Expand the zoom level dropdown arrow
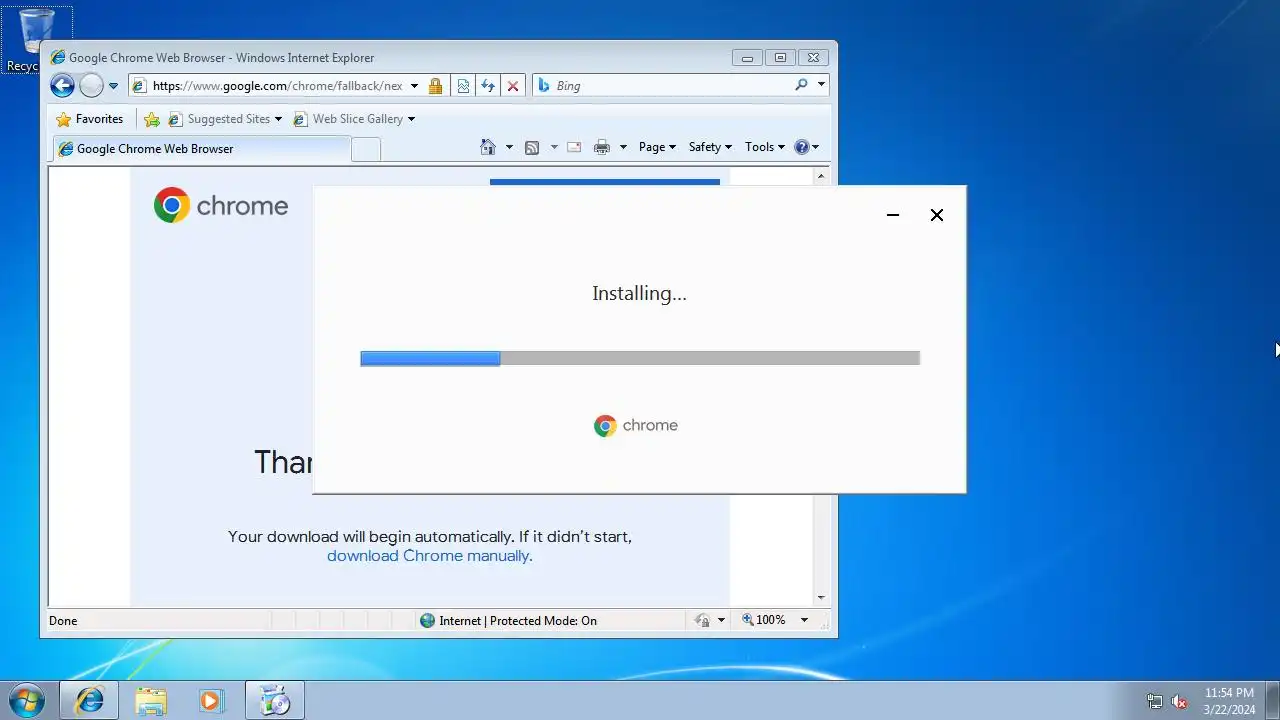This screenshot has height=720, width=1280. click(x=804, y=620)
